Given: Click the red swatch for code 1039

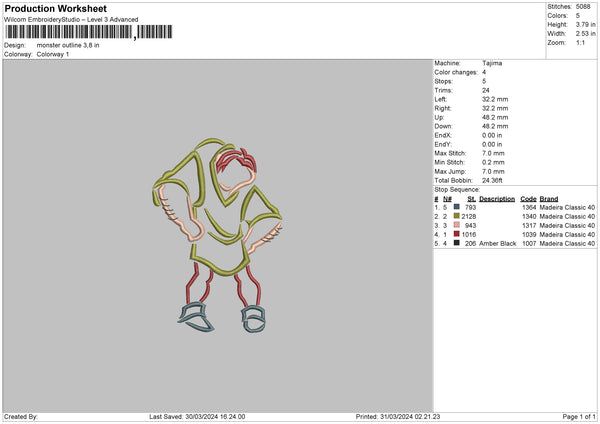Looking at the screenshot, I should 457,234.
